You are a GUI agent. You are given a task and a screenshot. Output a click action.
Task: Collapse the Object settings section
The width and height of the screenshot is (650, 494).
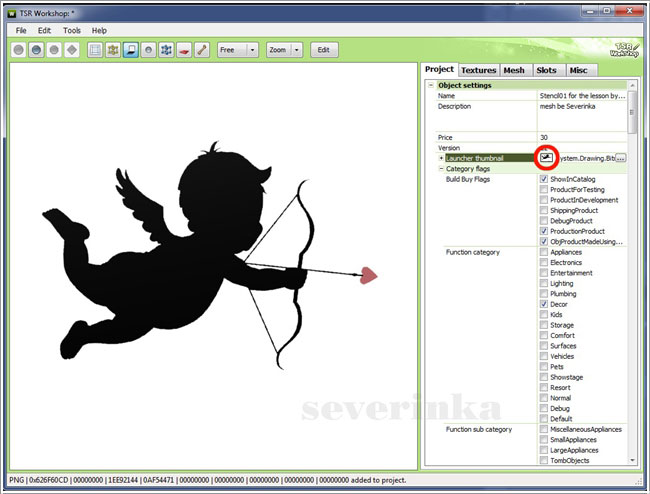coord(432,85)
